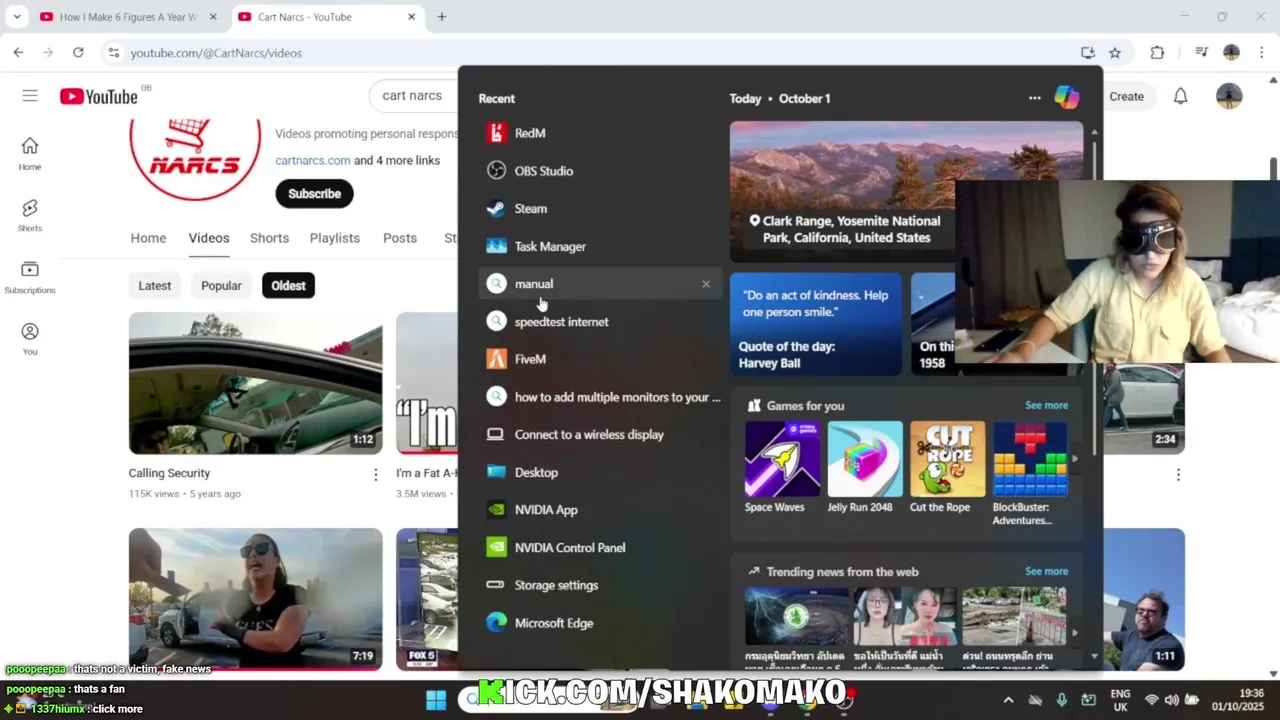1280x720 pixels.
Task: Click the Chrome address bar URL
Action: [x=216, y=53]
